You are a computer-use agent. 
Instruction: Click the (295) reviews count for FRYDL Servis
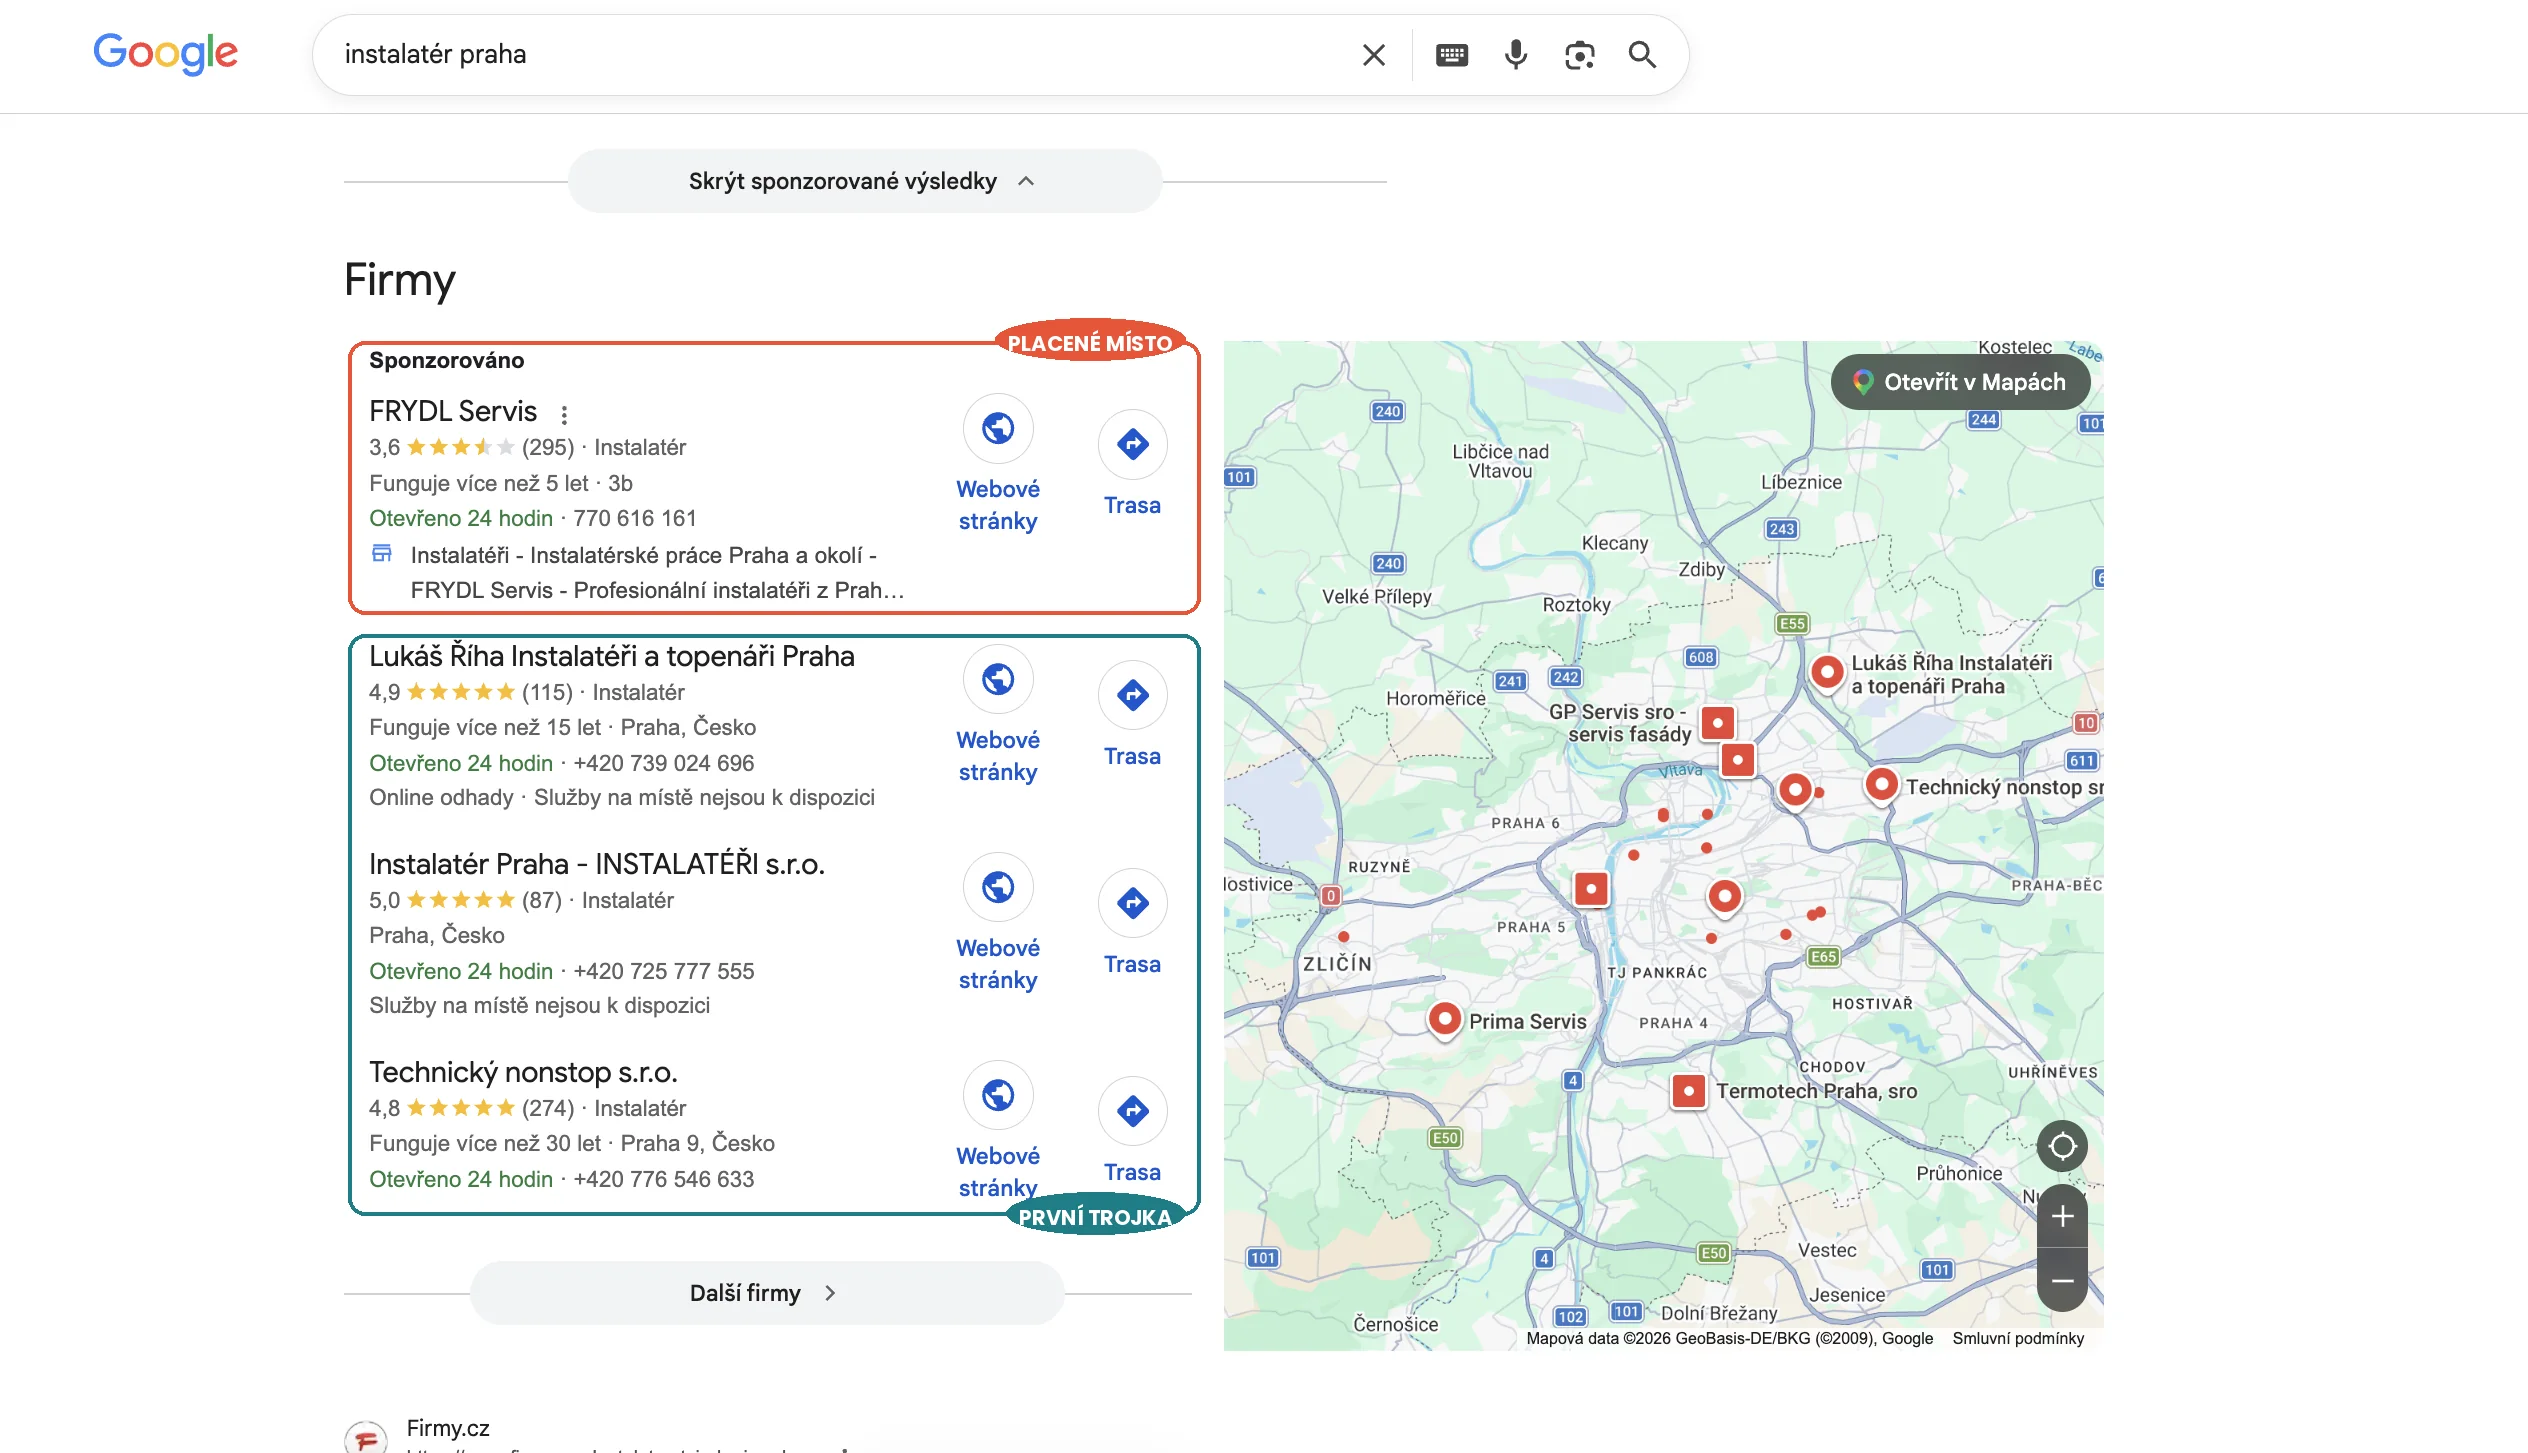click(x=548, y=448)
